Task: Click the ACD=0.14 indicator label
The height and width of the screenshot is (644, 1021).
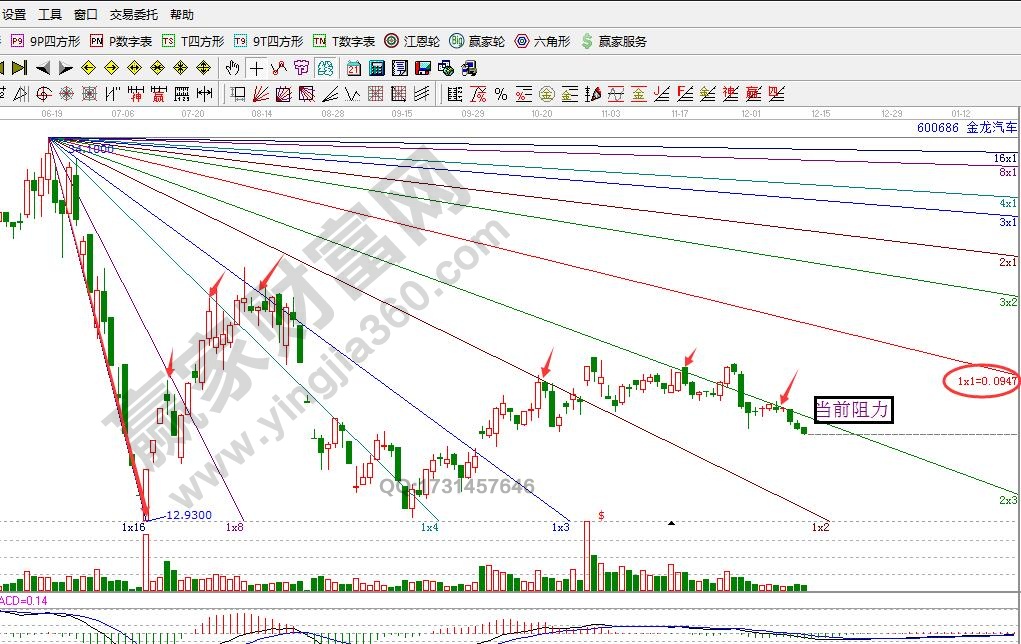Action: 23,600
